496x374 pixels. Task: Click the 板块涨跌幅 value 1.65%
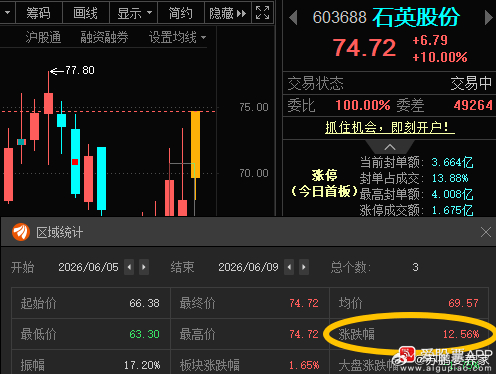click(x=304, y=365)
